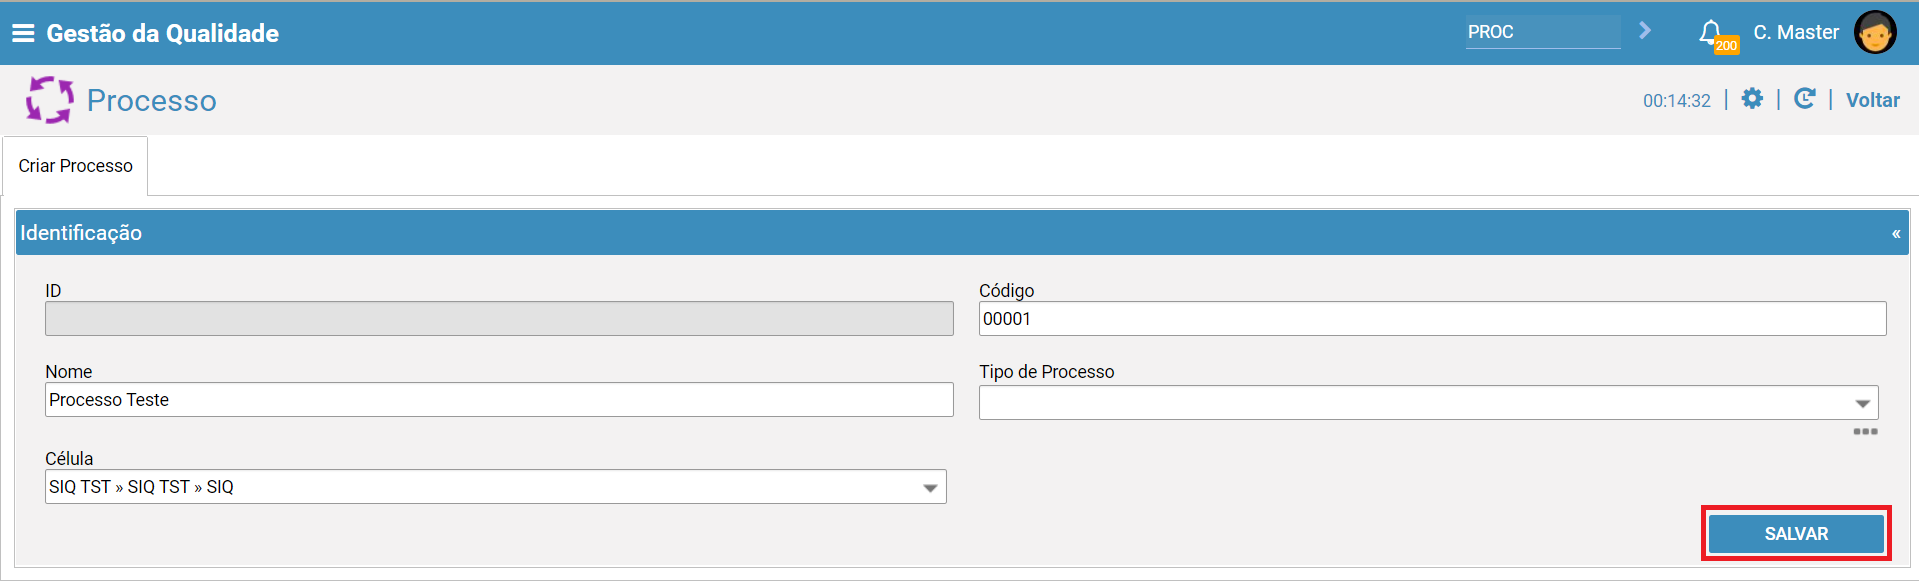Collapse the Identificação panel
Viewport: 1920px width, 587px height.
(x=1896, y=233)
